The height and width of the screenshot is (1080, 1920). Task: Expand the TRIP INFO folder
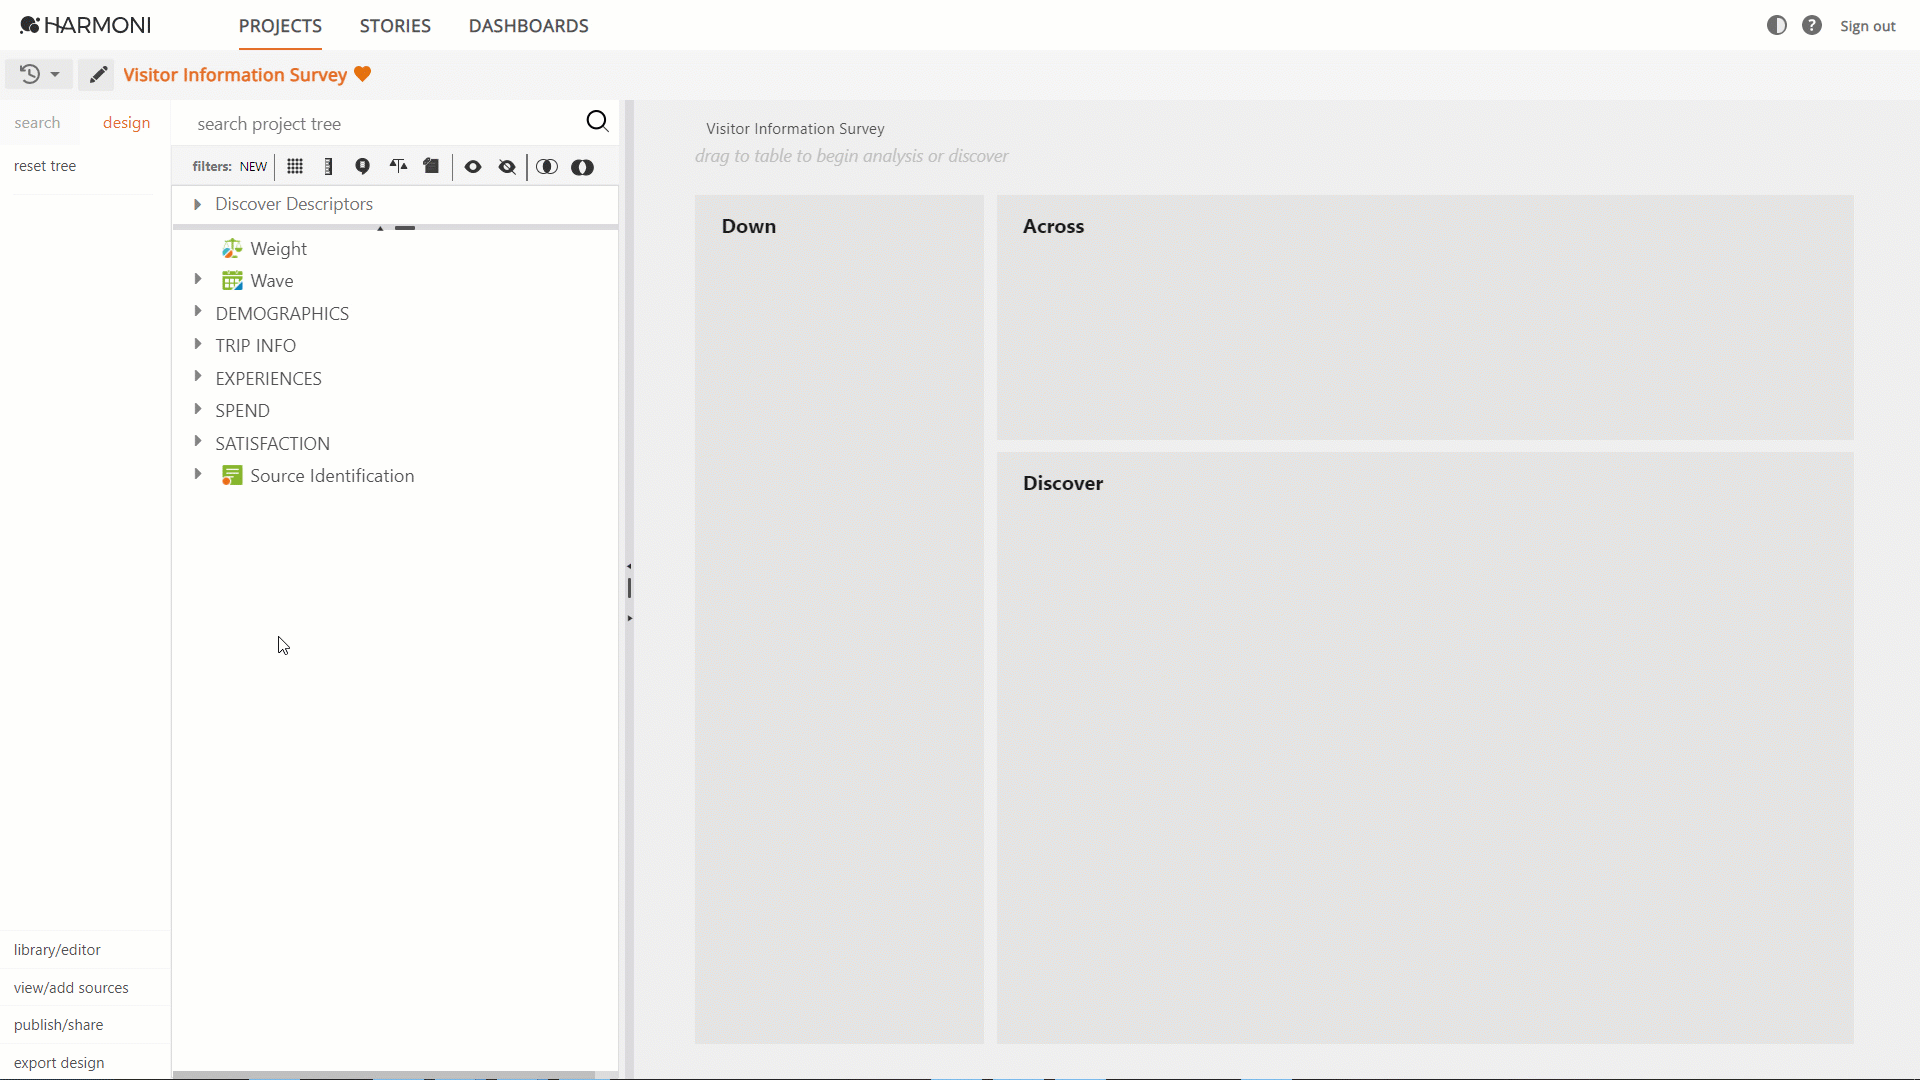(197, 344)
